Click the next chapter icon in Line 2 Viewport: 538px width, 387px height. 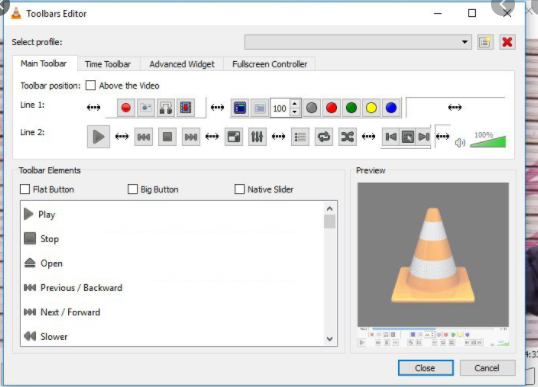424,137
